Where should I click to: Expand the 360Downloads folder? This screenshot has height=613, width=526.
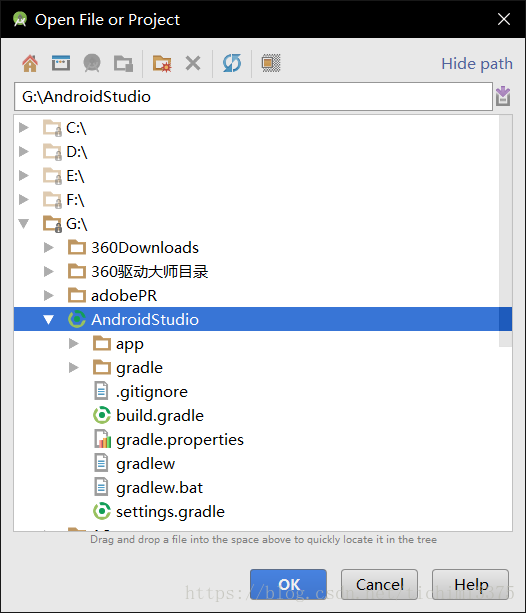tap(48, 247)
